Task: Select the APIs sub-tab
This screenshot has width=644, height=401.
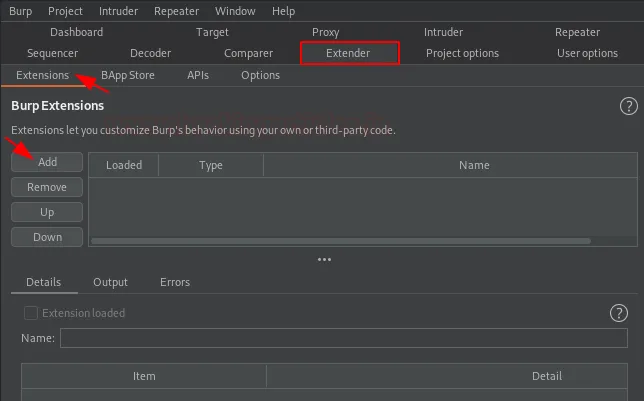Action: [x=198, y=75]
